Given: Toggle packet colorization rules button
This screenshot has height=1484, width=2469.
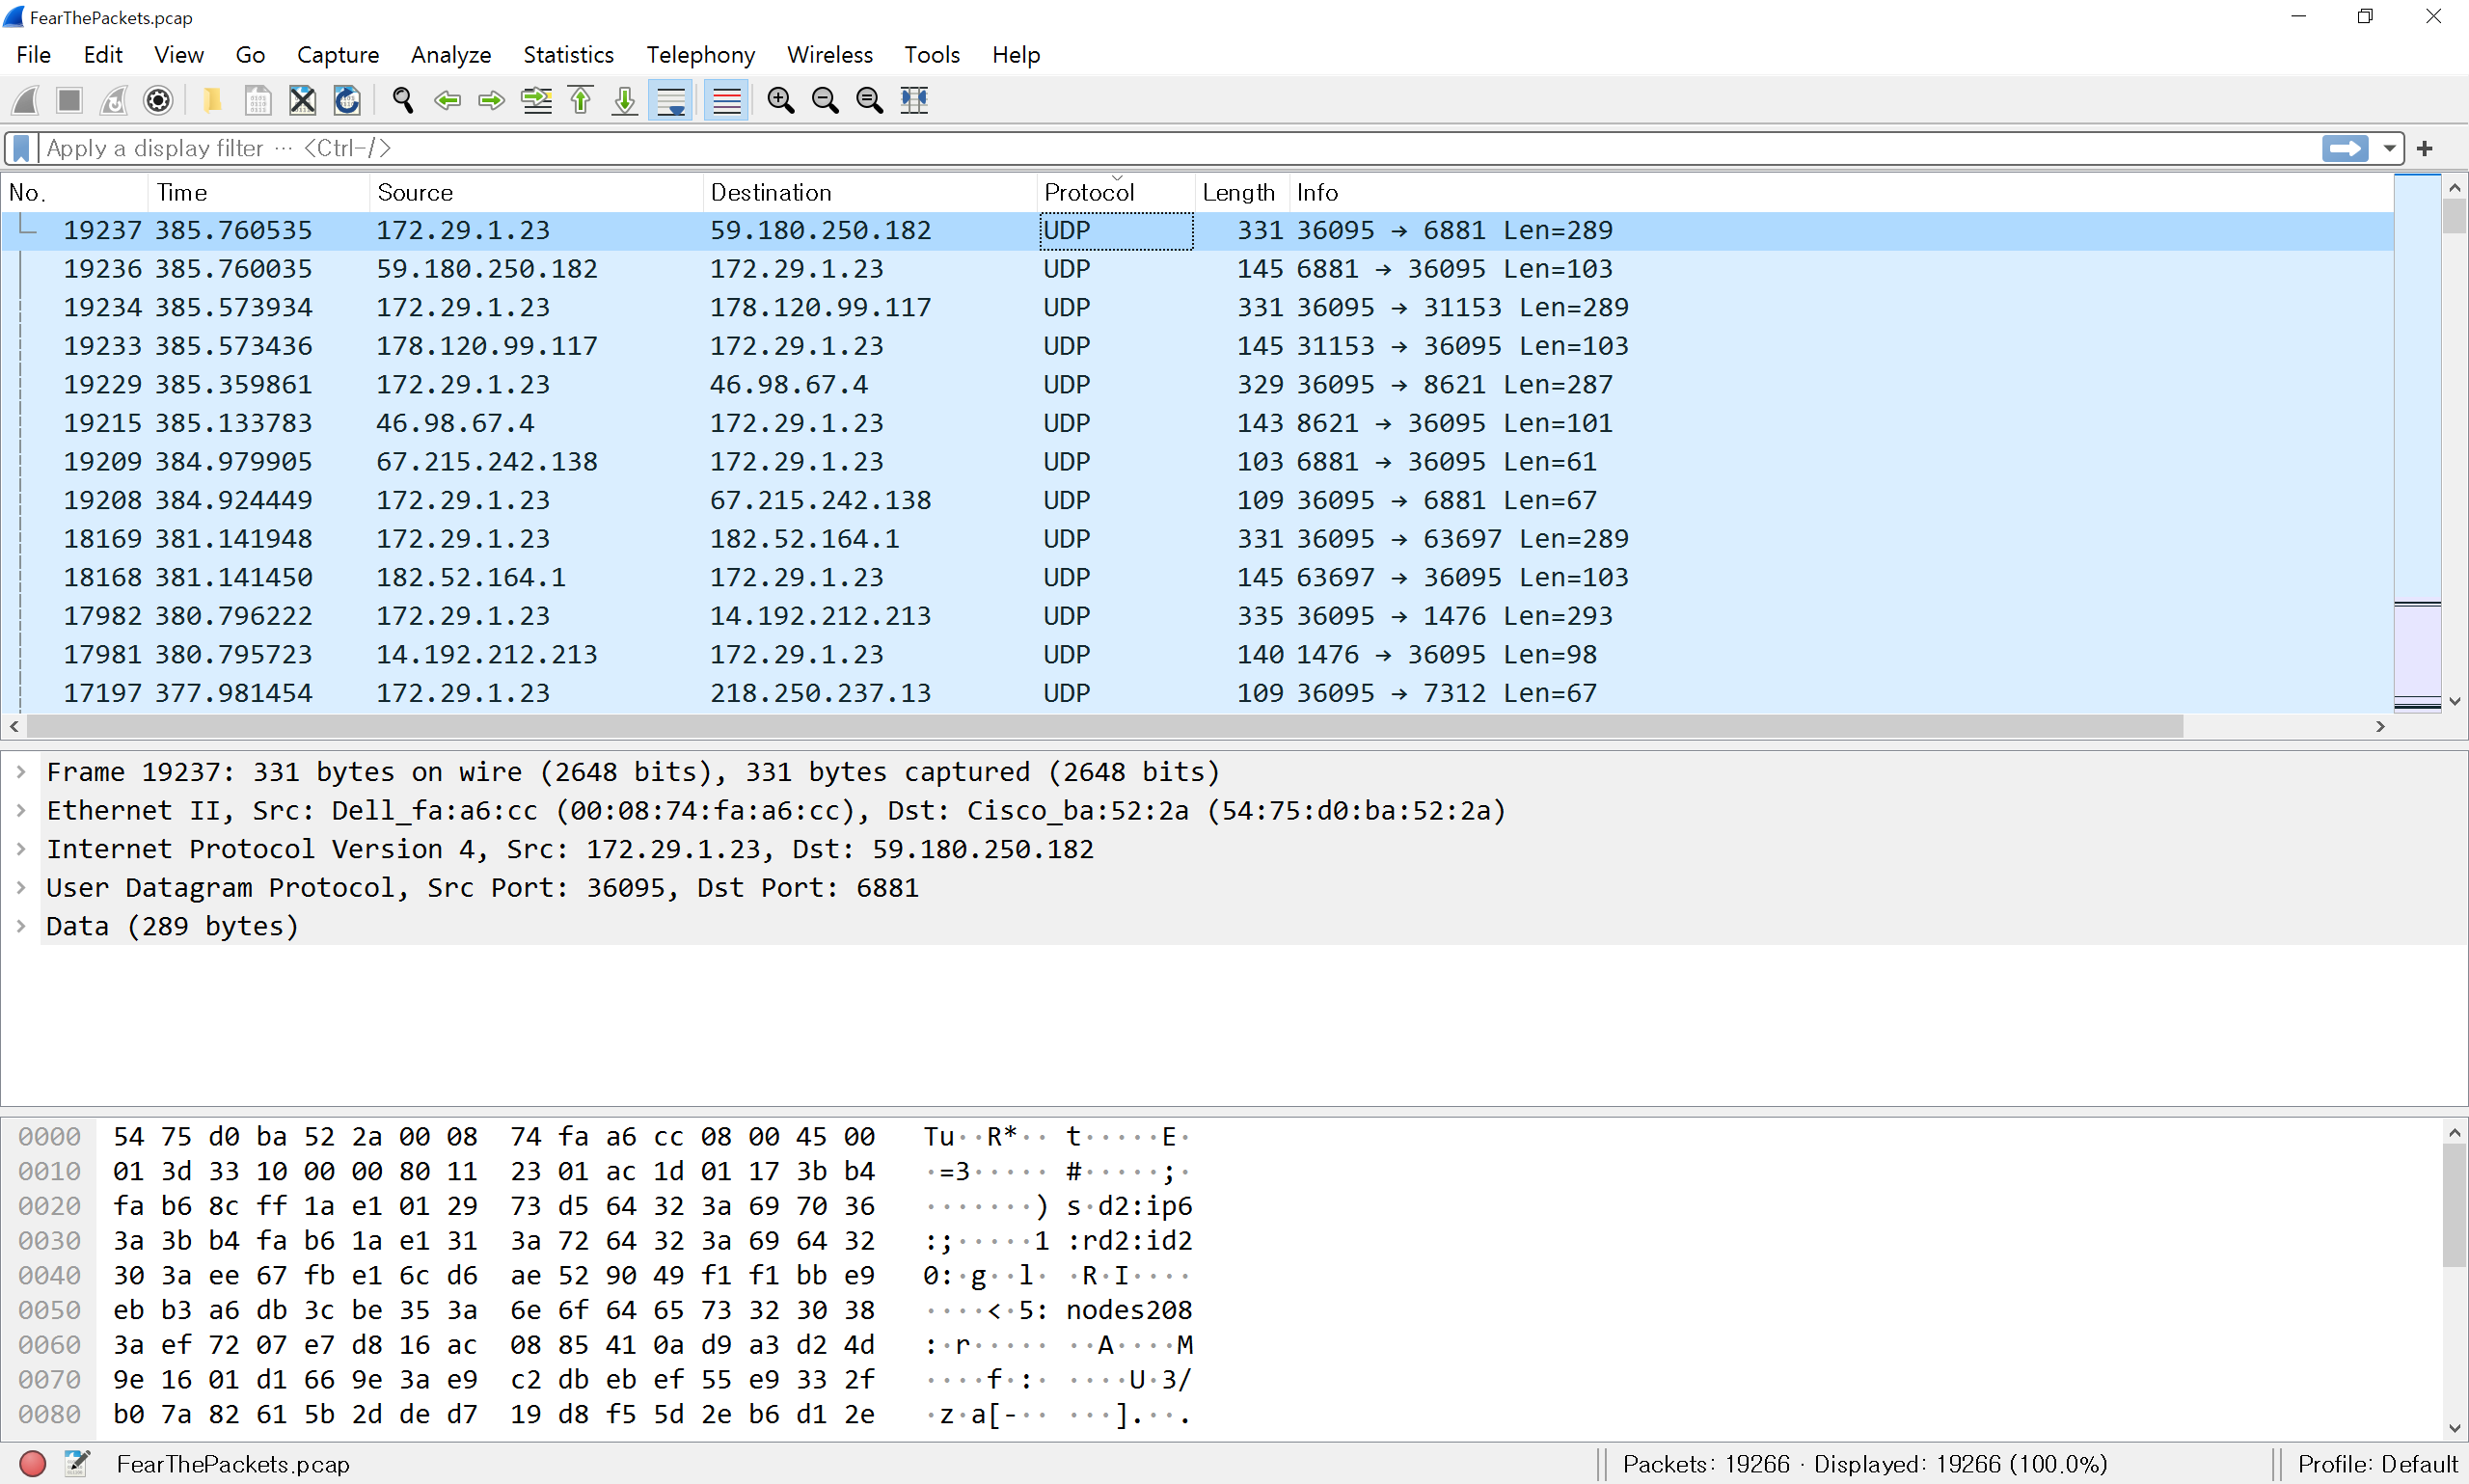Looking at the screenshot, I should [x=726, y=100].
